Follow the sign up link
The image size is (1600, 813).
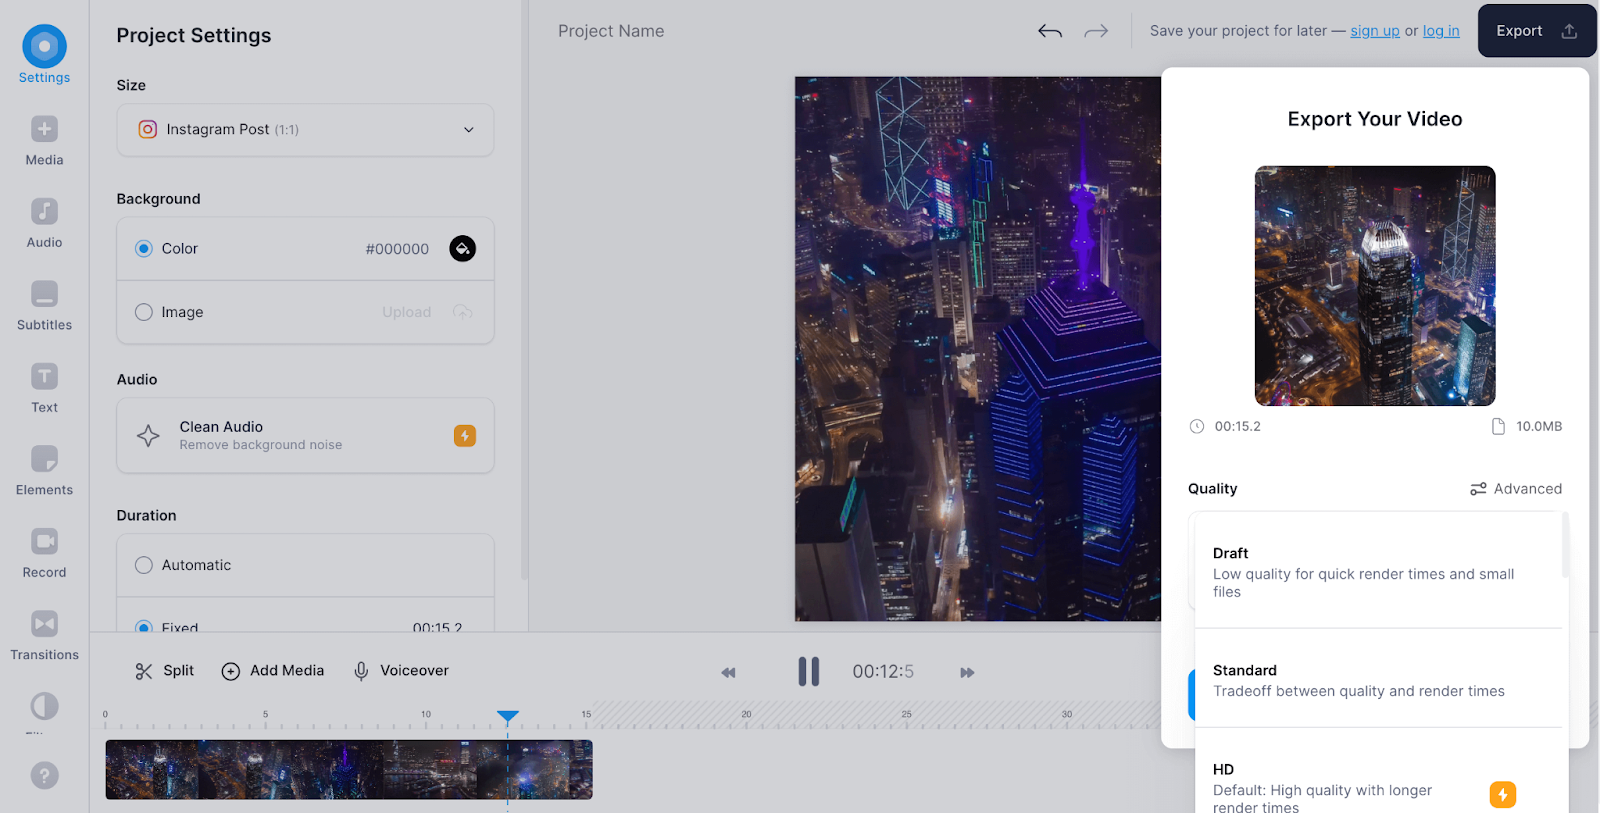(1375, 31)
